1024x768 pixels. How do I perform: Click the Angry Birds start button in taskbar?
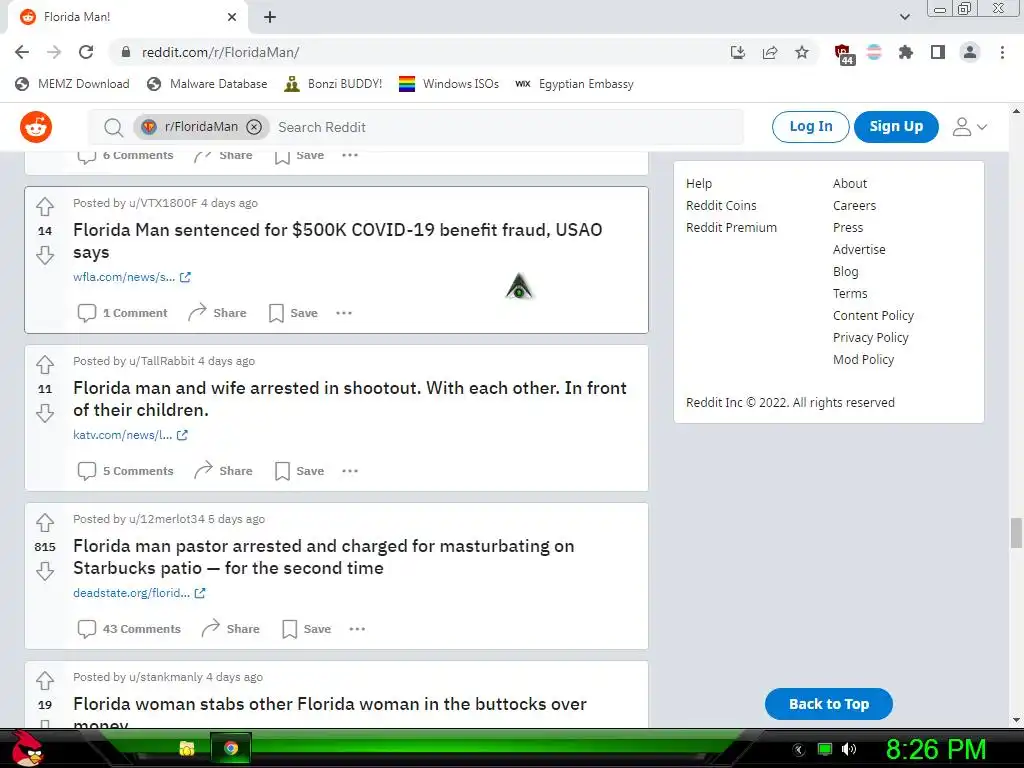[x=27, y=748]
